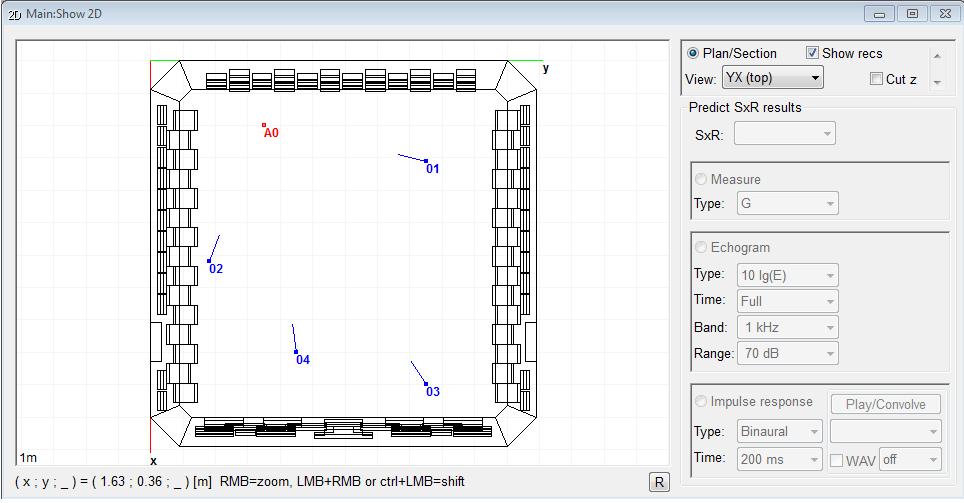The height and width of the screenshot is (503, 964).
Task: Click the down arrow of the panel scrollbar
Action: click(937, 82)
